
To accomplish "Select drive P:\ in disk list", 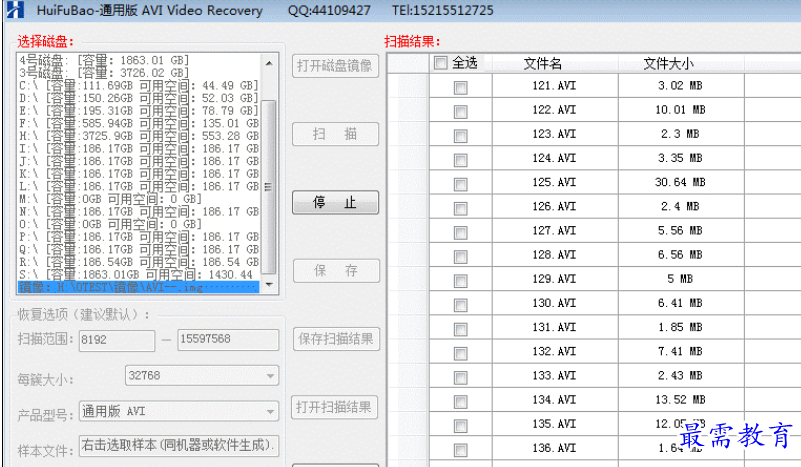I will pos(138,237).
